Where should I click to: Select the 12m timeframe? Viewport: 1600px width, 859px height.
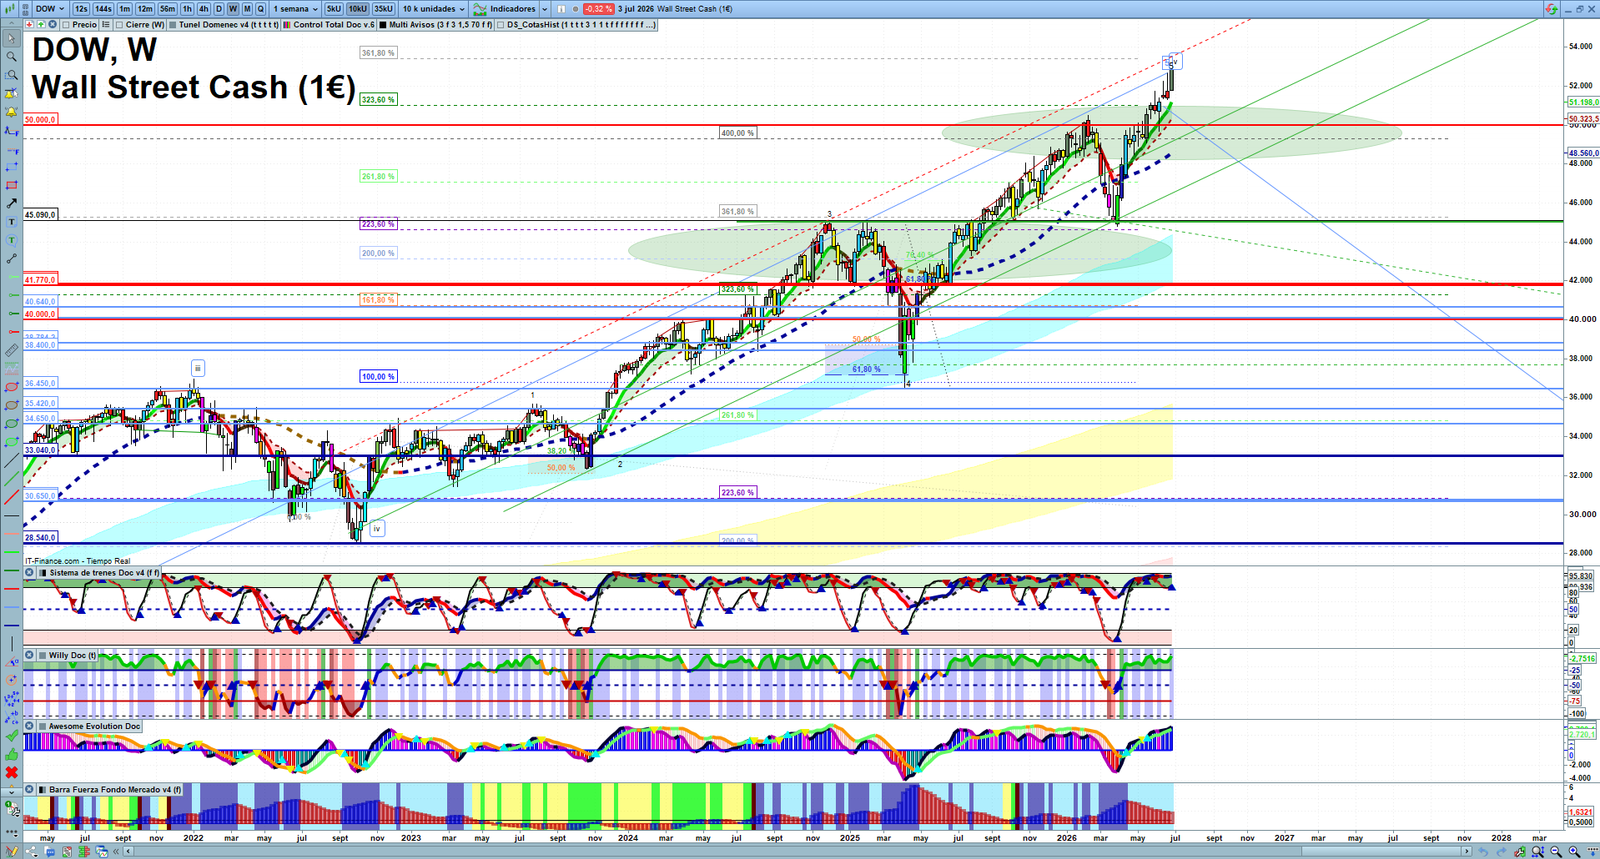click(x=145, y=9)
